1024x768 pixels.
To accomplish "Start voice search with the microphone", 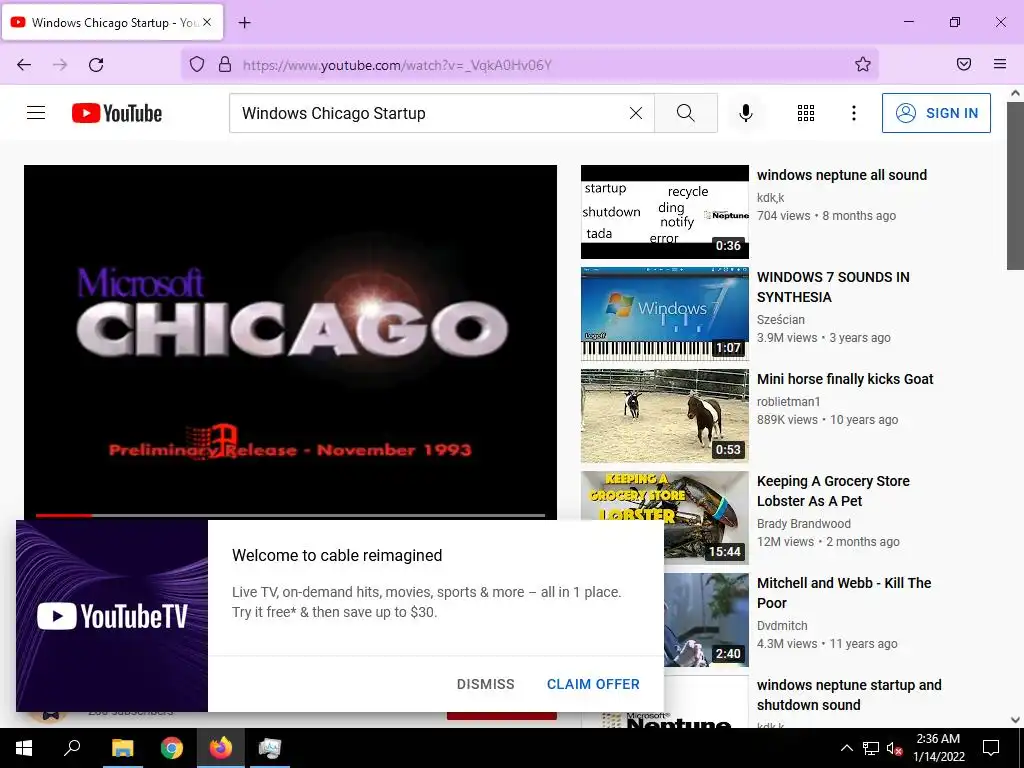I will tap(745, 113).
